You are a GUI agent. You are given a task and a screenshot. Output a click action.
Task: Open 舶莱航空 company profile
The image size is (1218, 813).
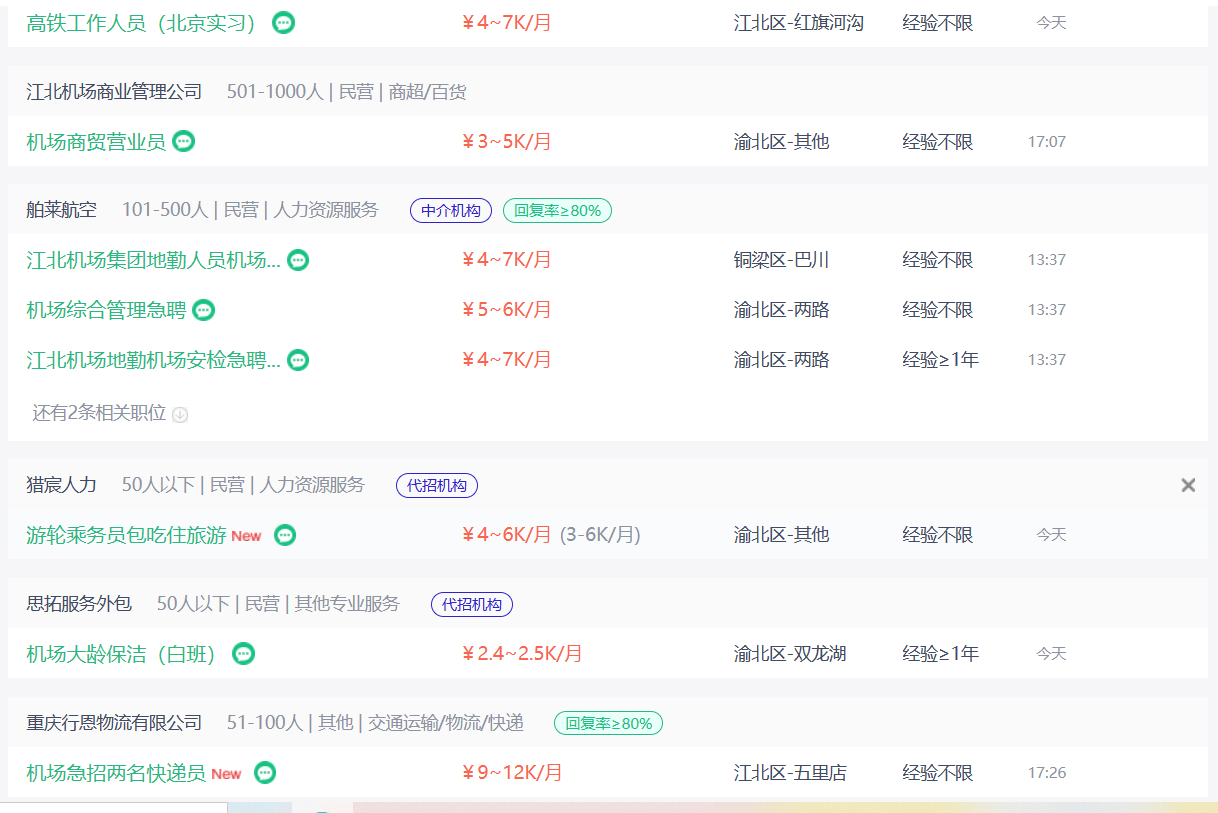pos(61,210)
